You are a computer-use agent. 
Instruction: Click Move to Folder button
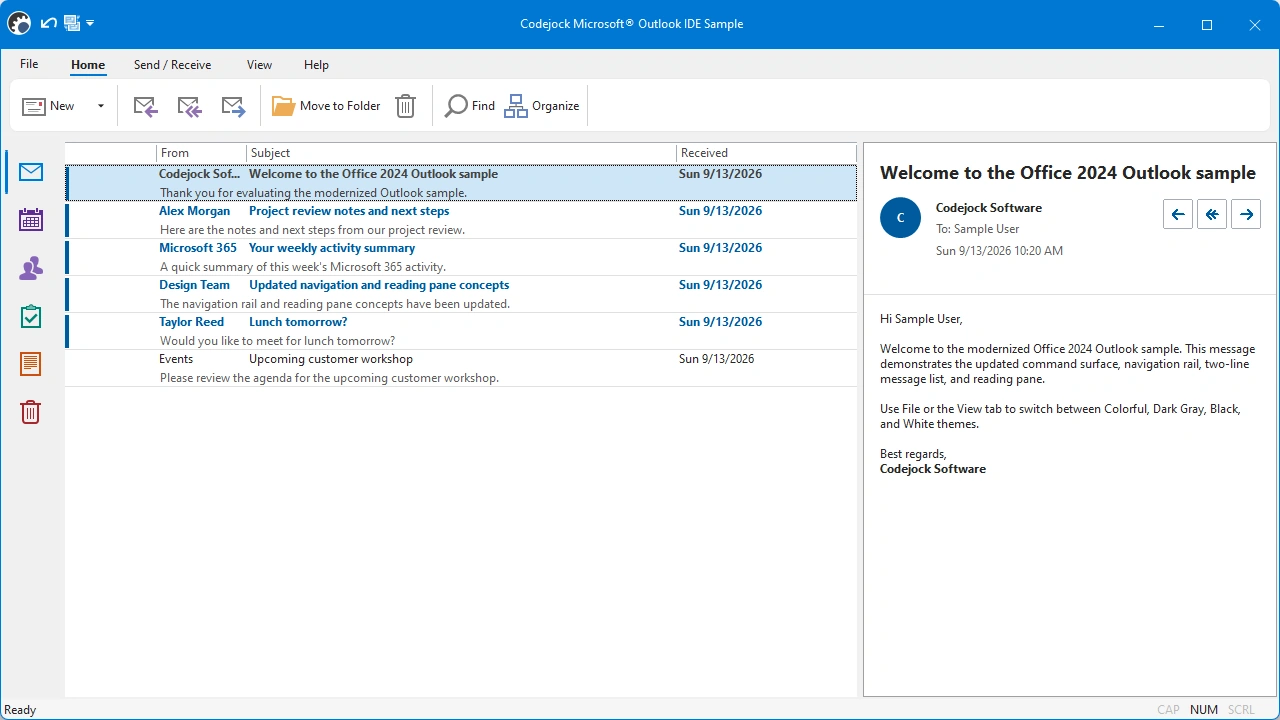coord(326,106)
